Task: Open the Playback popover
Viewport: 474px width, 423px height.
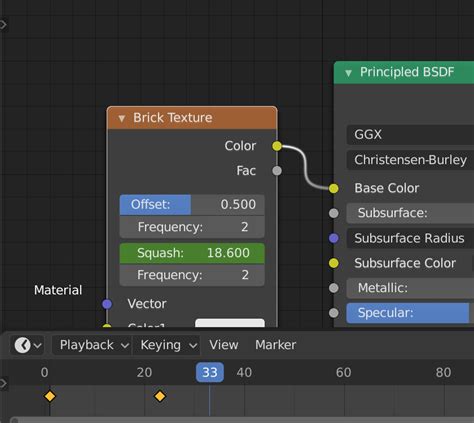Action: tap(91, 345)
